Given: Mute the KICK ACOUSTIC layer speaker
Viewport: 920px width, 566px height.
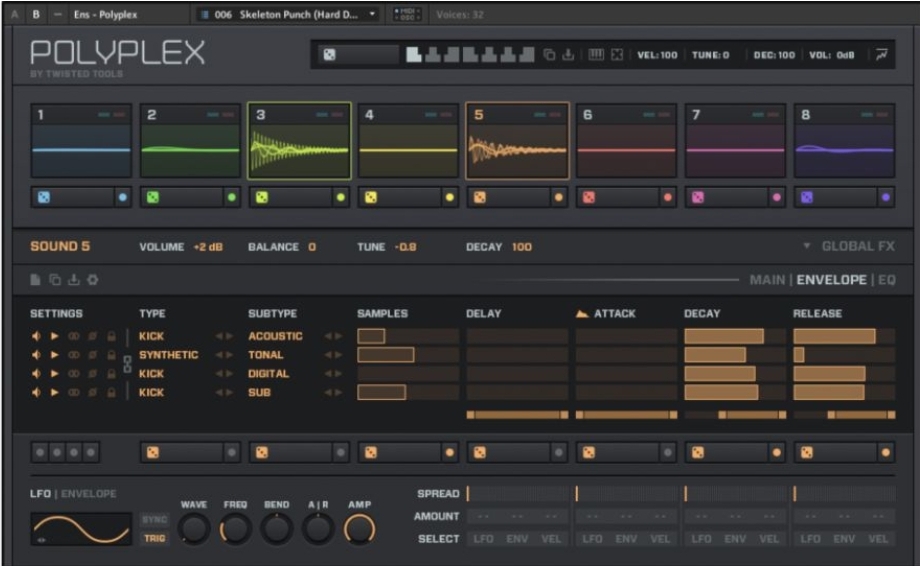Looking at the screenshot, I should 36,336.
